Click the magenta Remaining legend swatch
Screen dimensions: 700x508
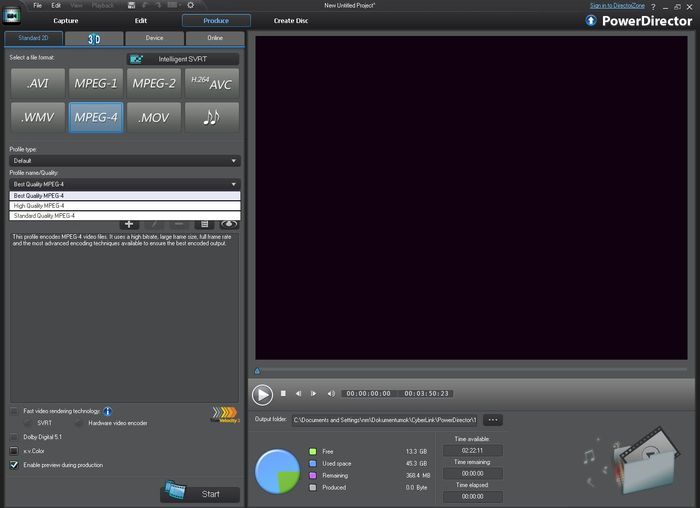pyautogui.click(x=313, y=475)
